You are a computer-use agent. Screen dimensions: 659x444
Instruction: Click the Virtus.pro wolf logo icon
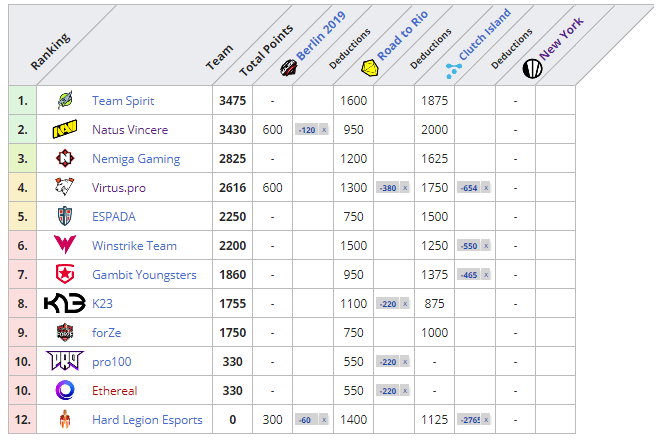point(65,187)
